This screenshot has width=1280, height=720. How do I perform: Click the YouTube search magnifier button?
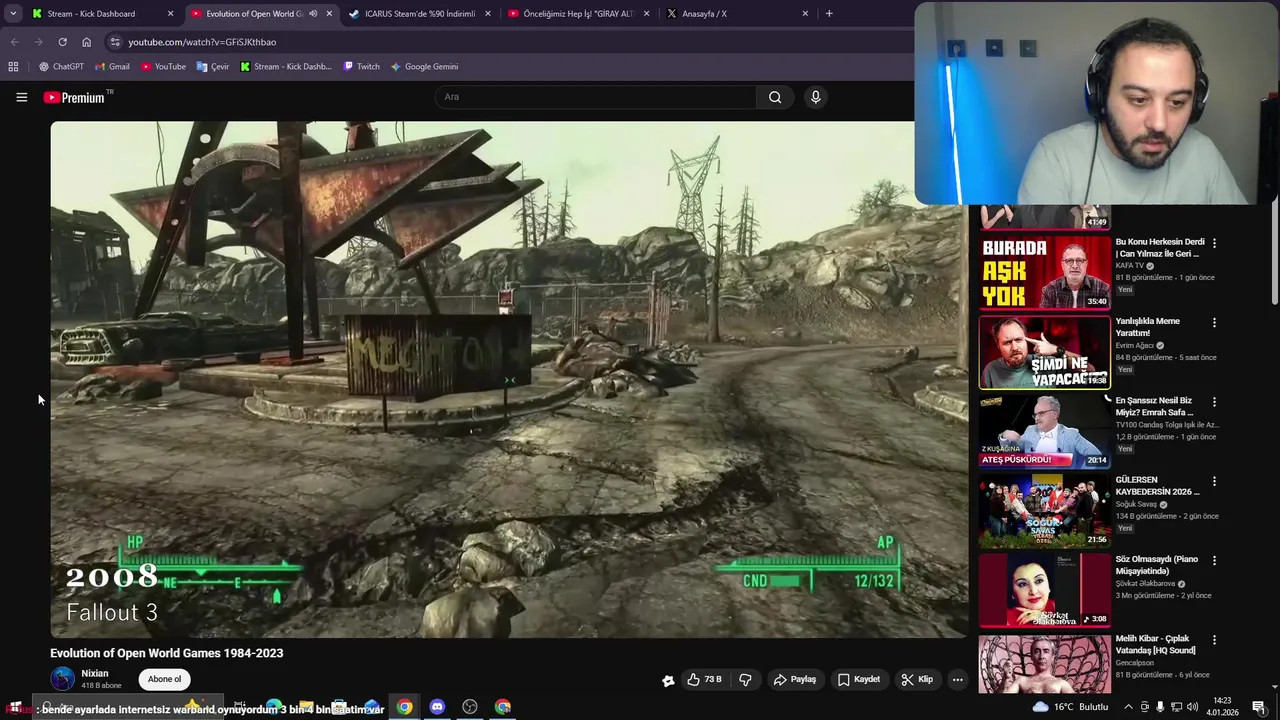(775, 97)
